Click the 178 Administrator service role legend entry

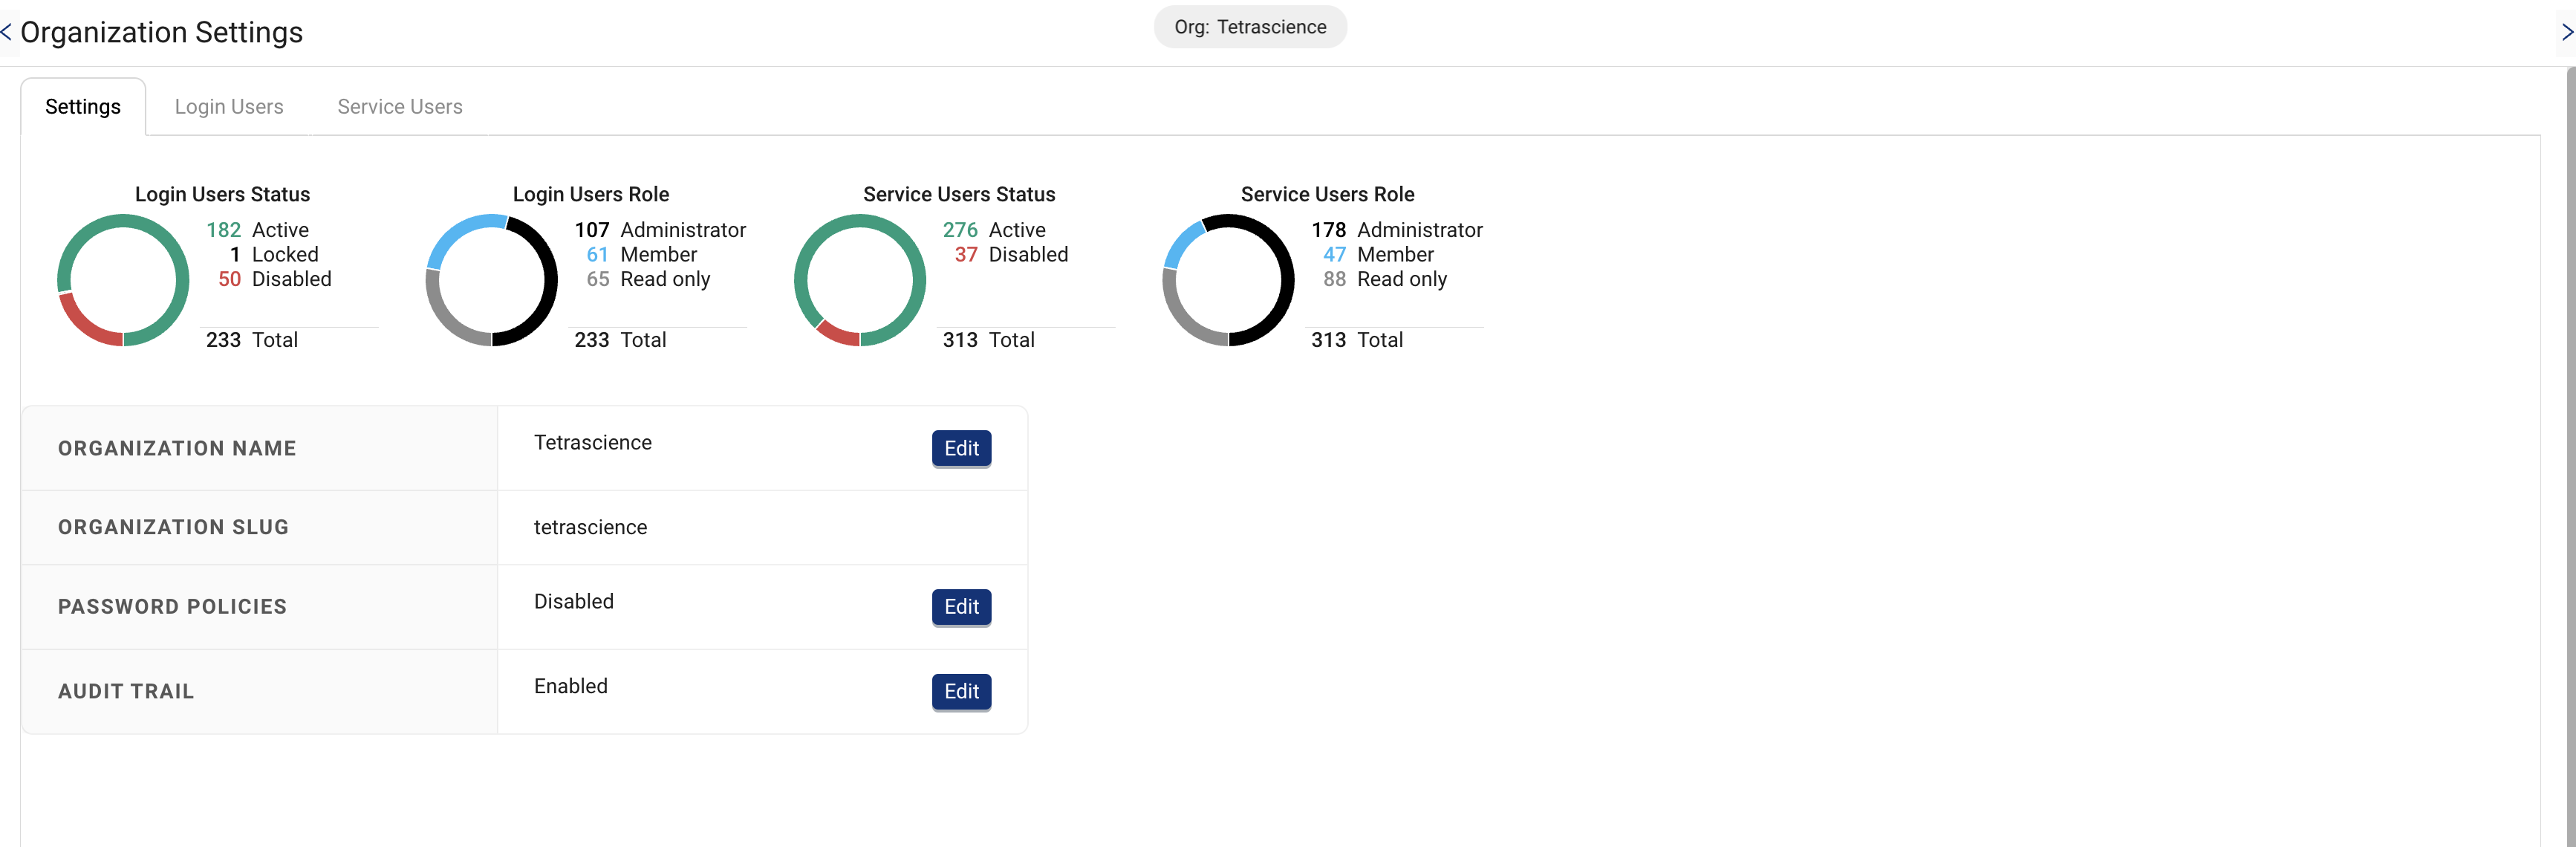tap(1396, 230)
